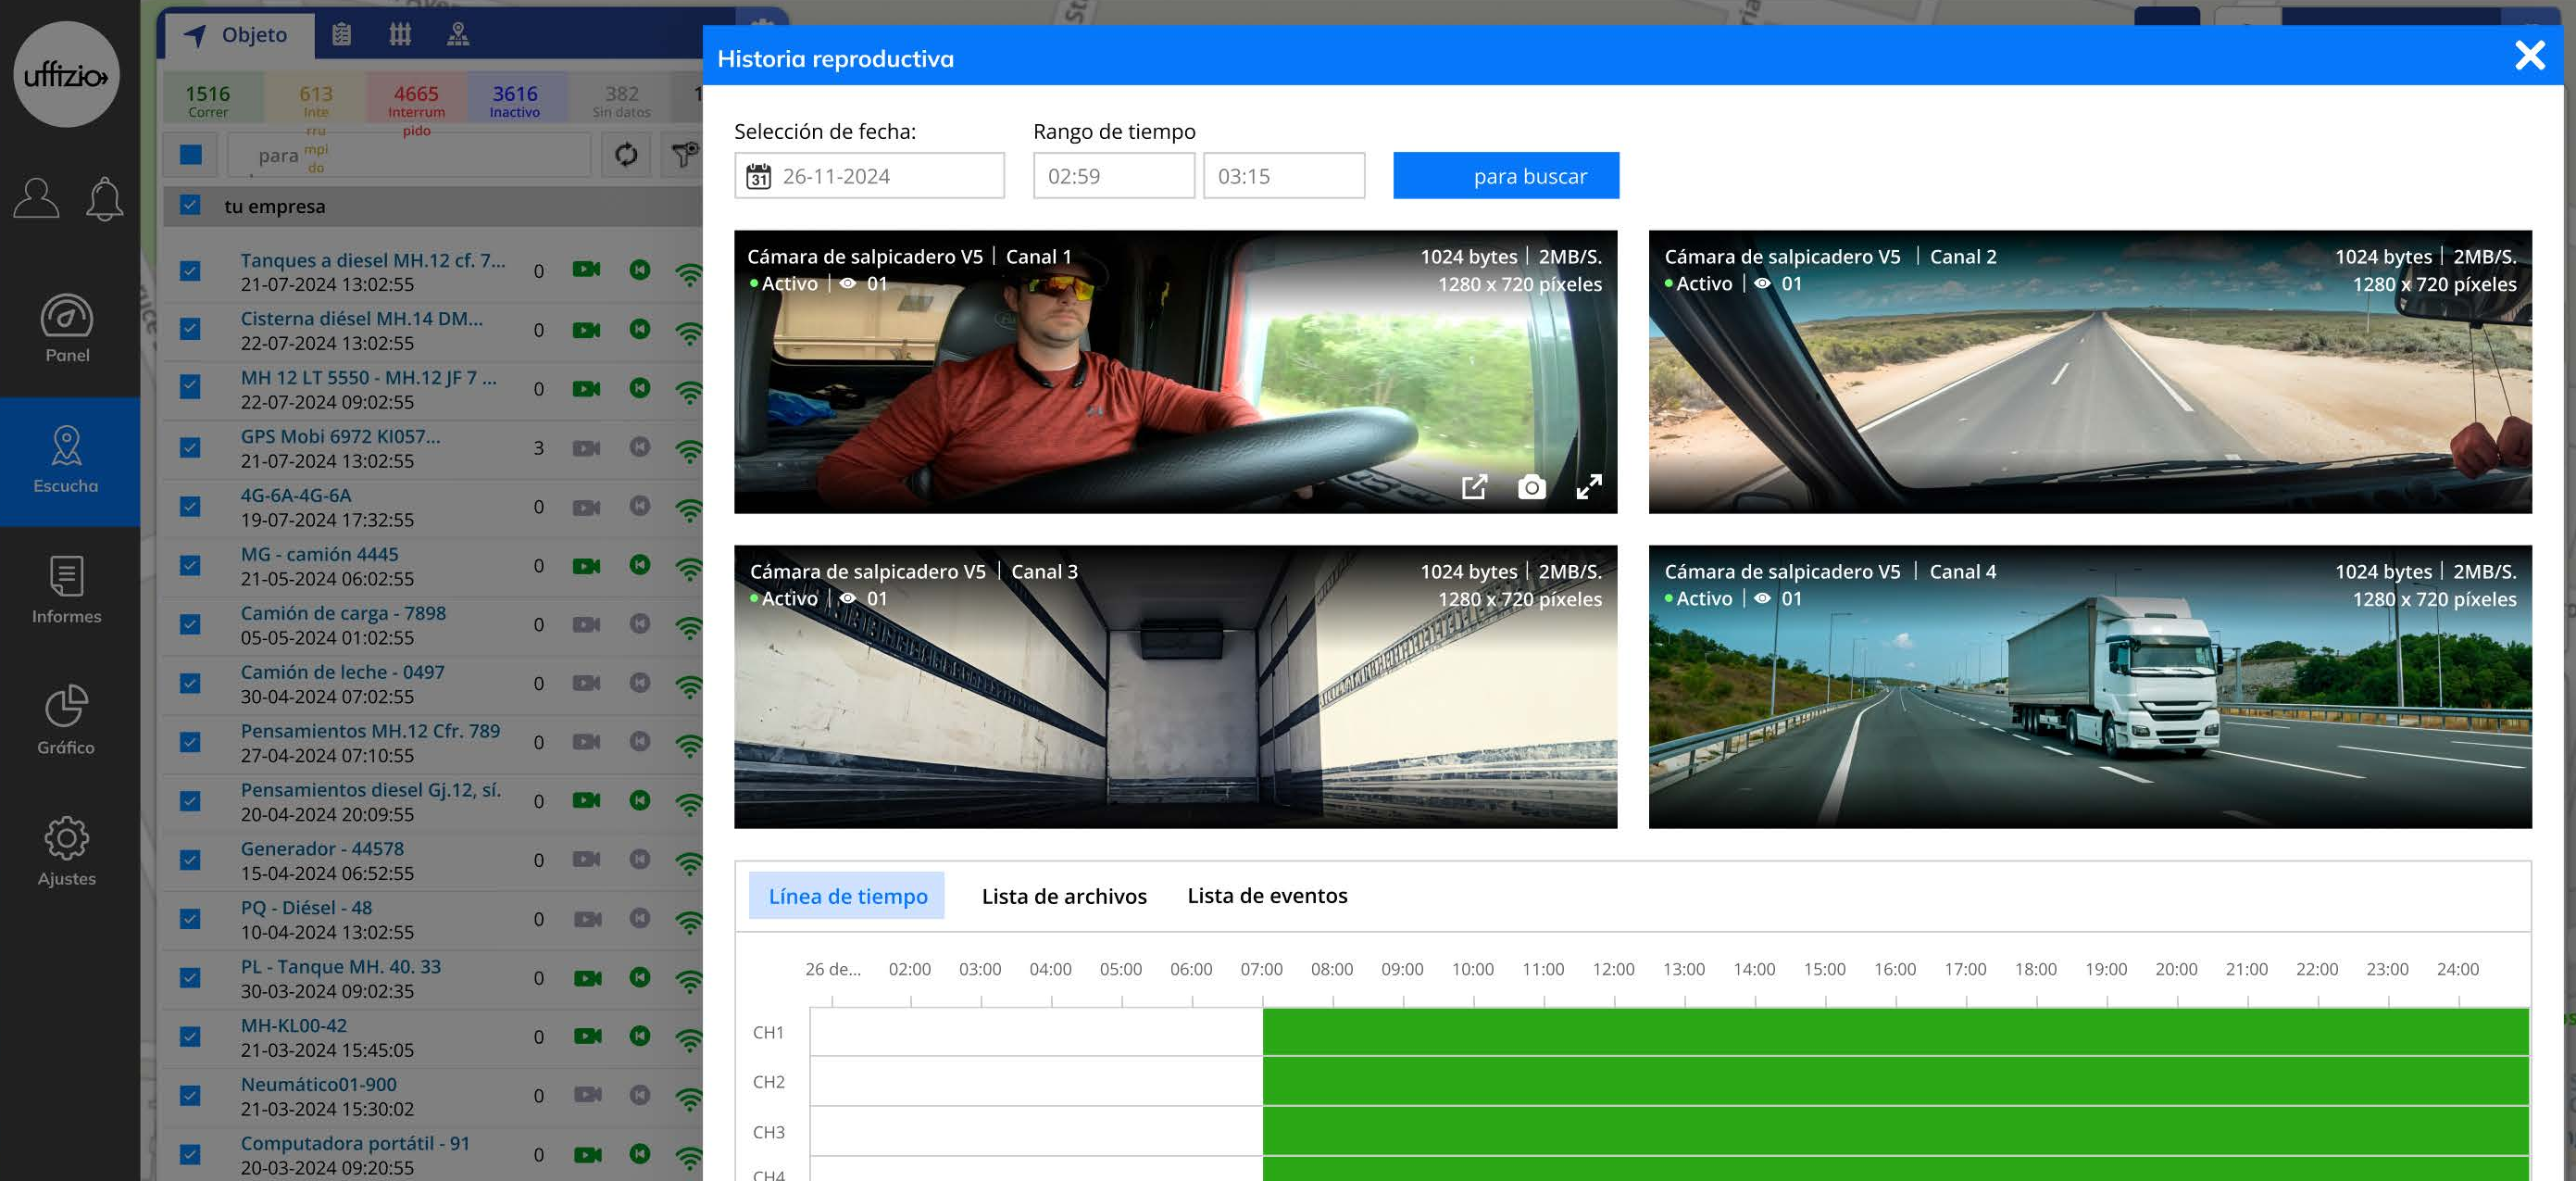
Task: Open the user profile icon in sidebar
Action: point(36,197)
